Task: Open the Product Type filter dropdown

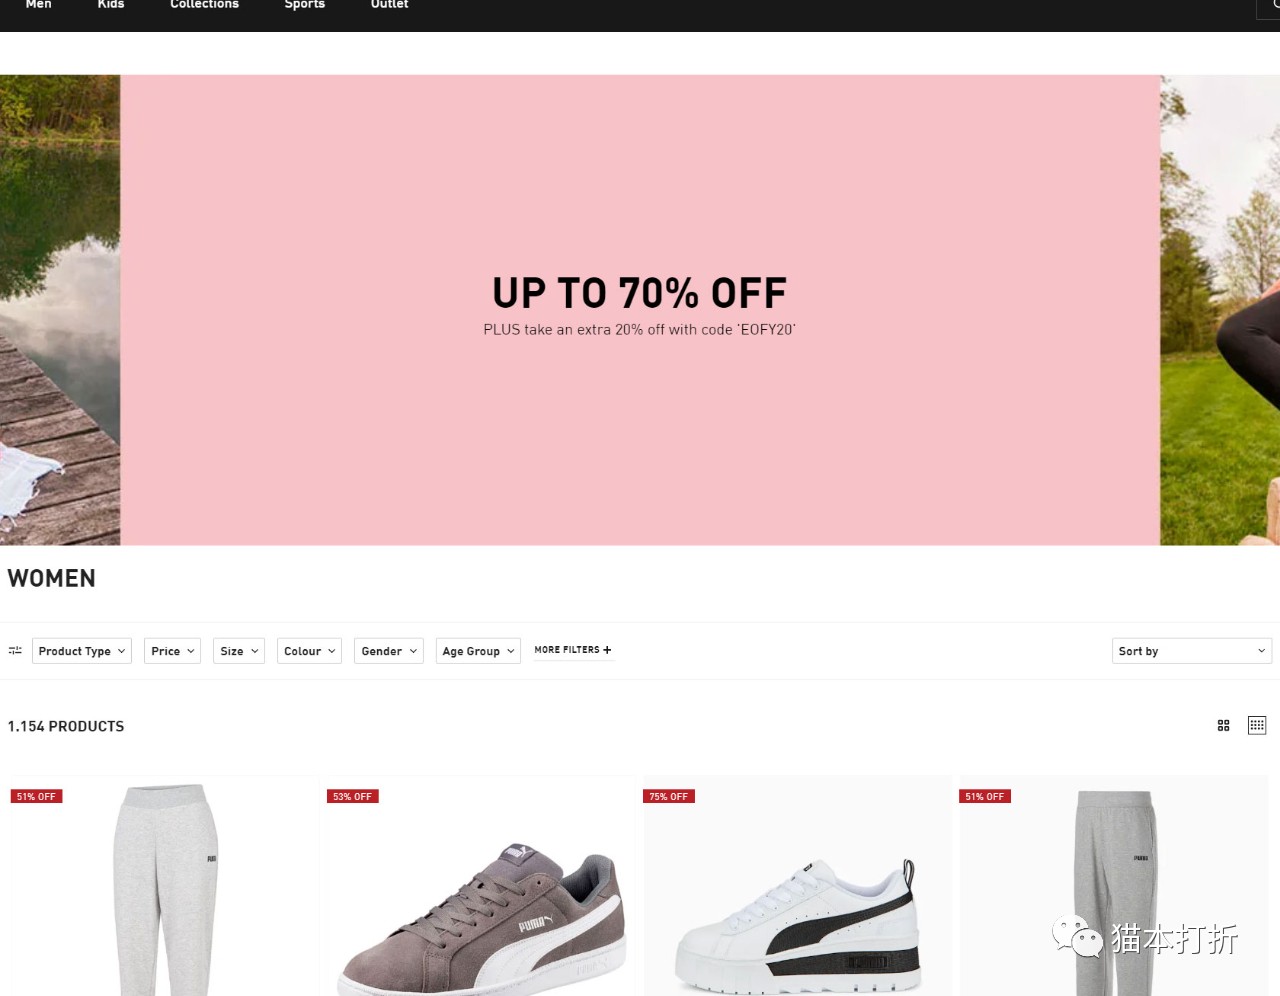Action: coord(82,651)
